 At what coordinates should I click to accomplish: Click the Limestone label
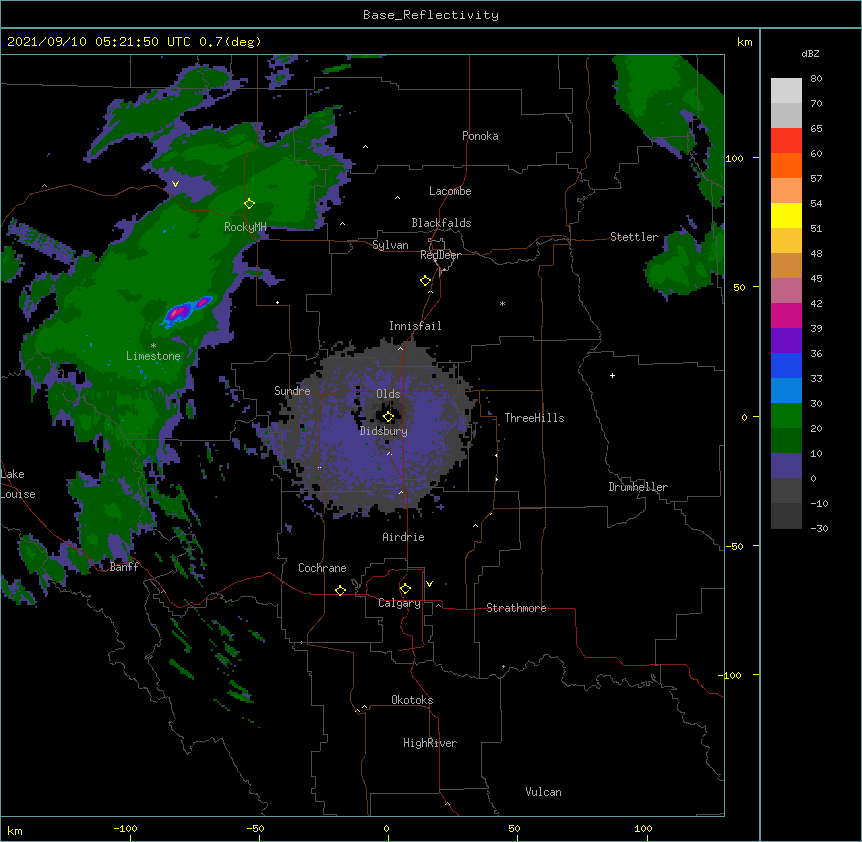[153, 356]
